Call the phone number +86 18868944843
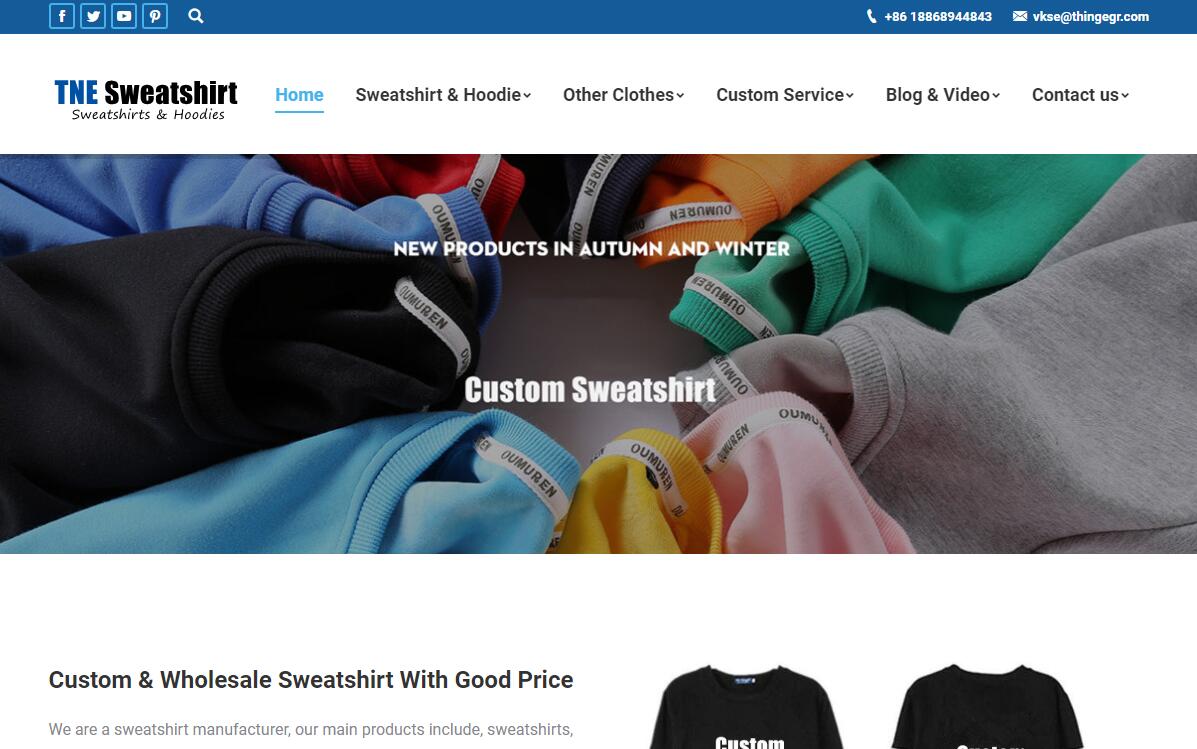The width and height of the screenshot is (1197, 749). (x=938, y=17)
